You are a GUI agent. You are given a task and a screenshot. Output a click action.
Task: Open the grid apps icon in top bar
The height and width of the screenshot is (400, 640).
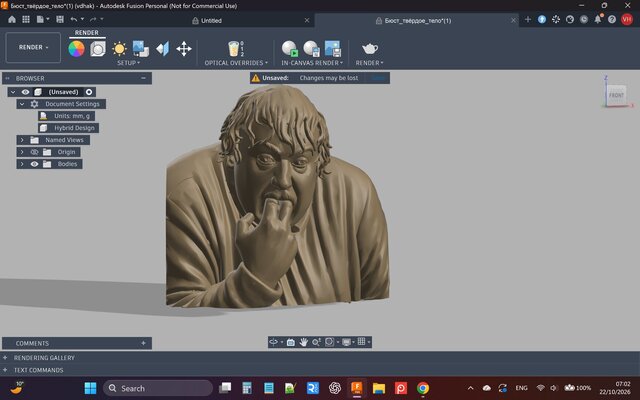(x=26, y=19)
